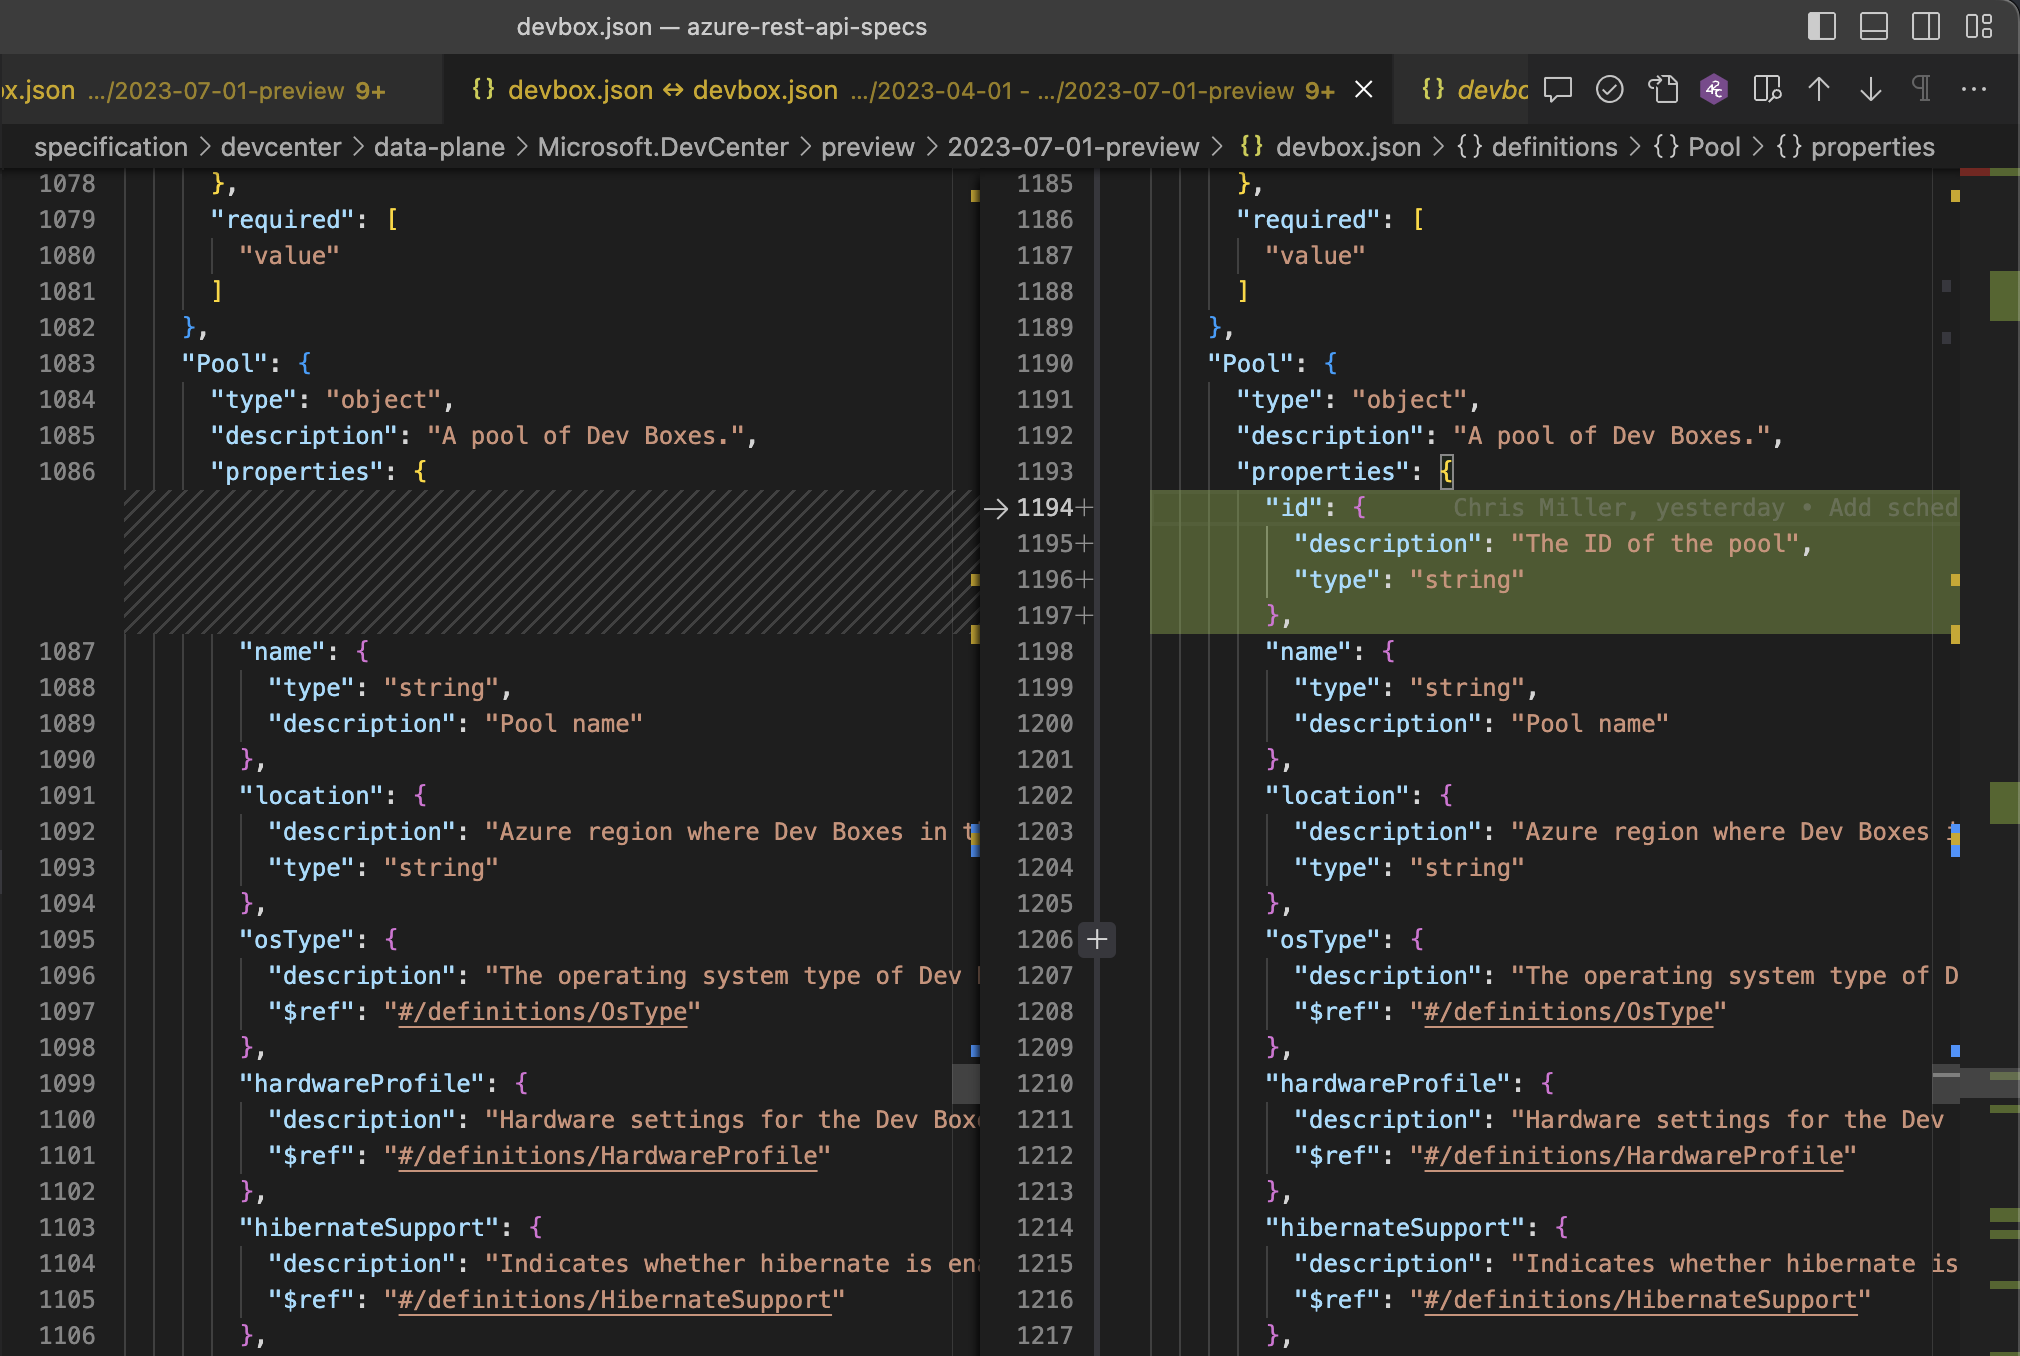Open the More Actions ellipsis icon

(1976, 89)
